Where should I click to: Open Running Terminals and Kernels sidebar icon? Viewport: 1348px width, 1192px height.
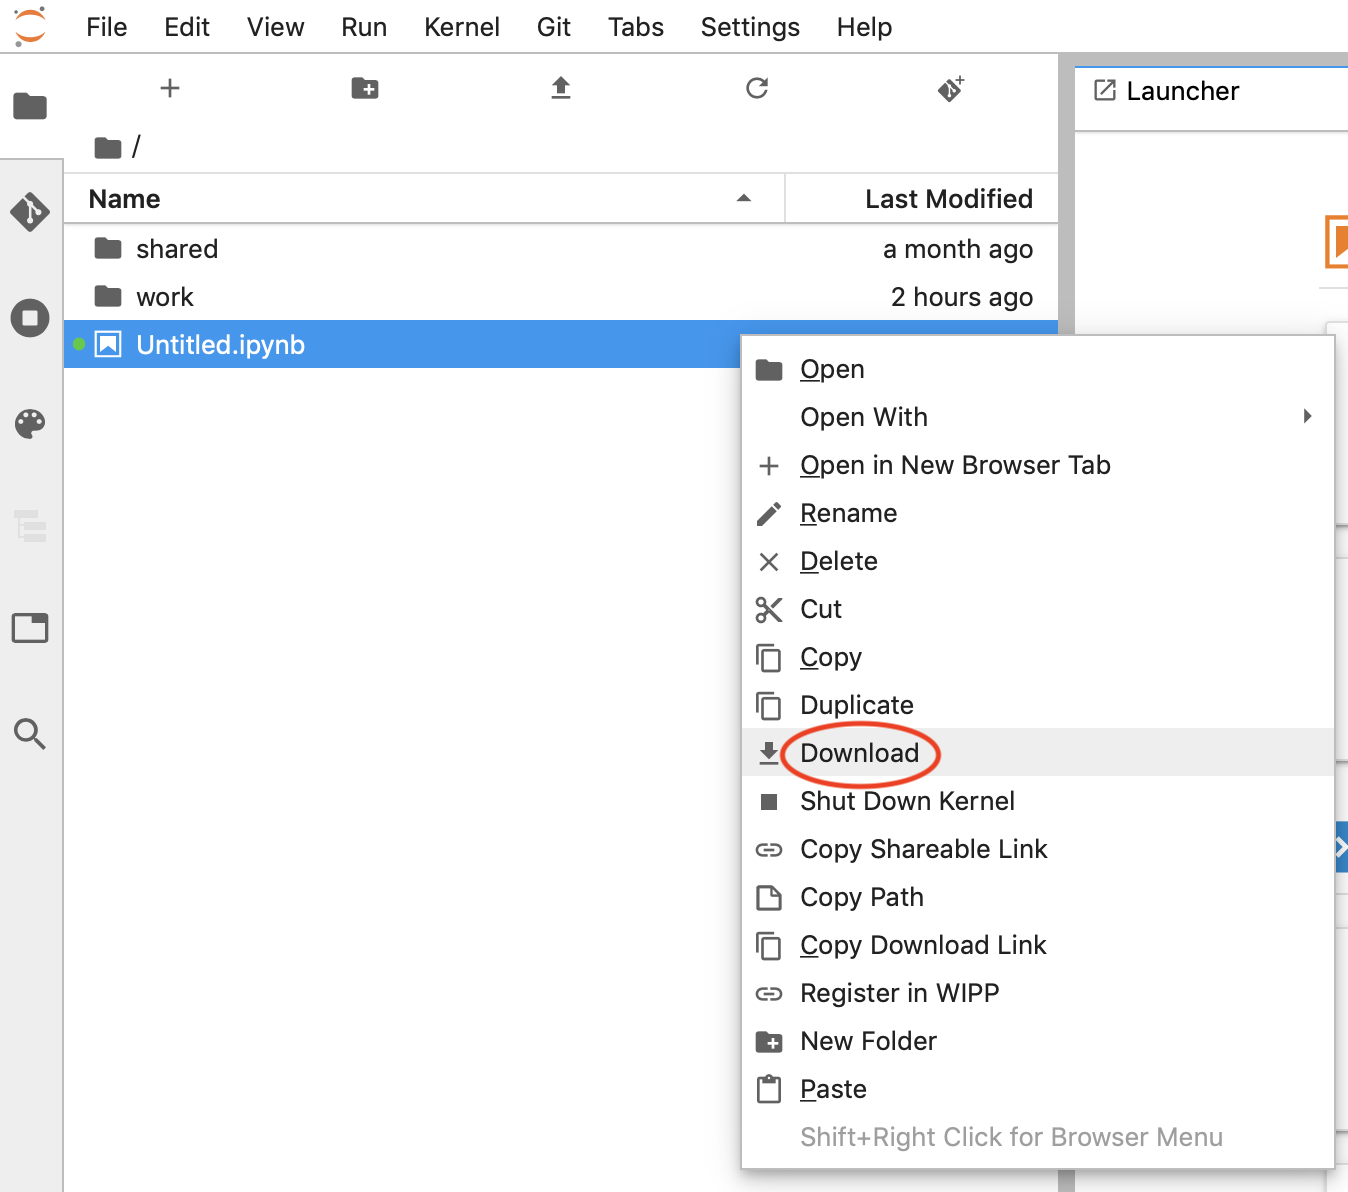click(30, 318)
